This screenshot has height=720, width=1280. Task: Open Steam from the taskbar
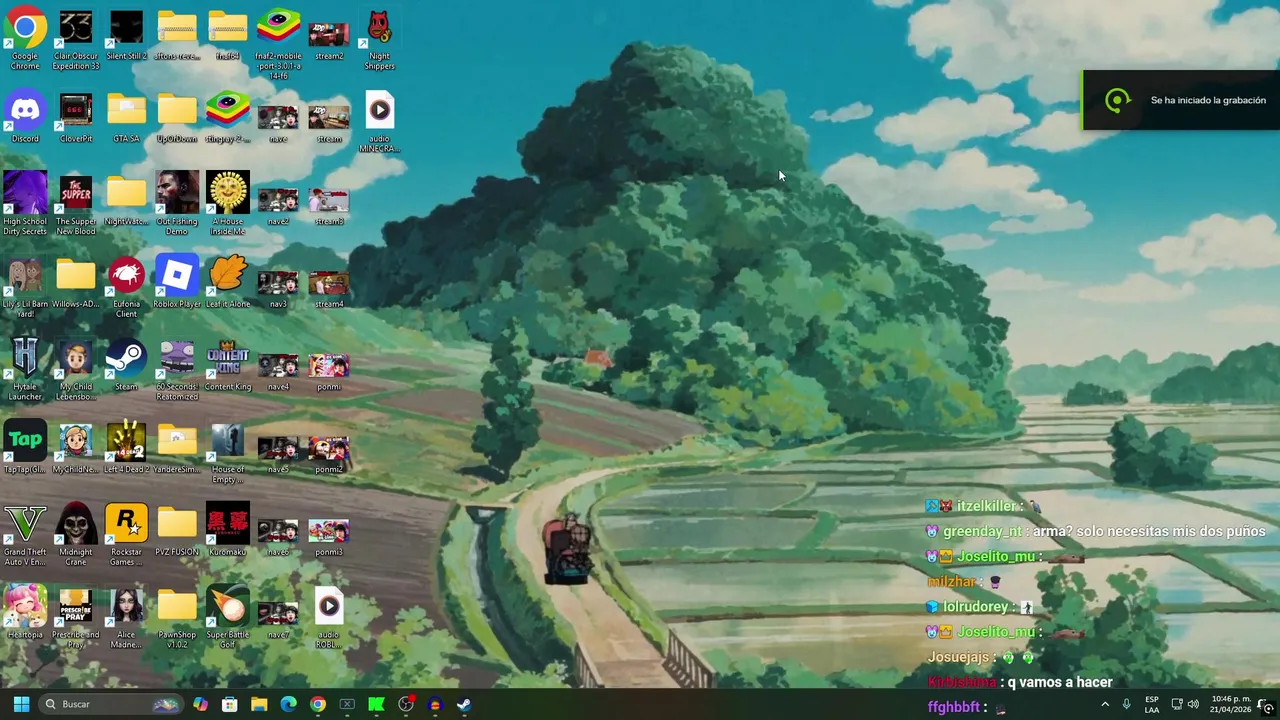[464, 704]
